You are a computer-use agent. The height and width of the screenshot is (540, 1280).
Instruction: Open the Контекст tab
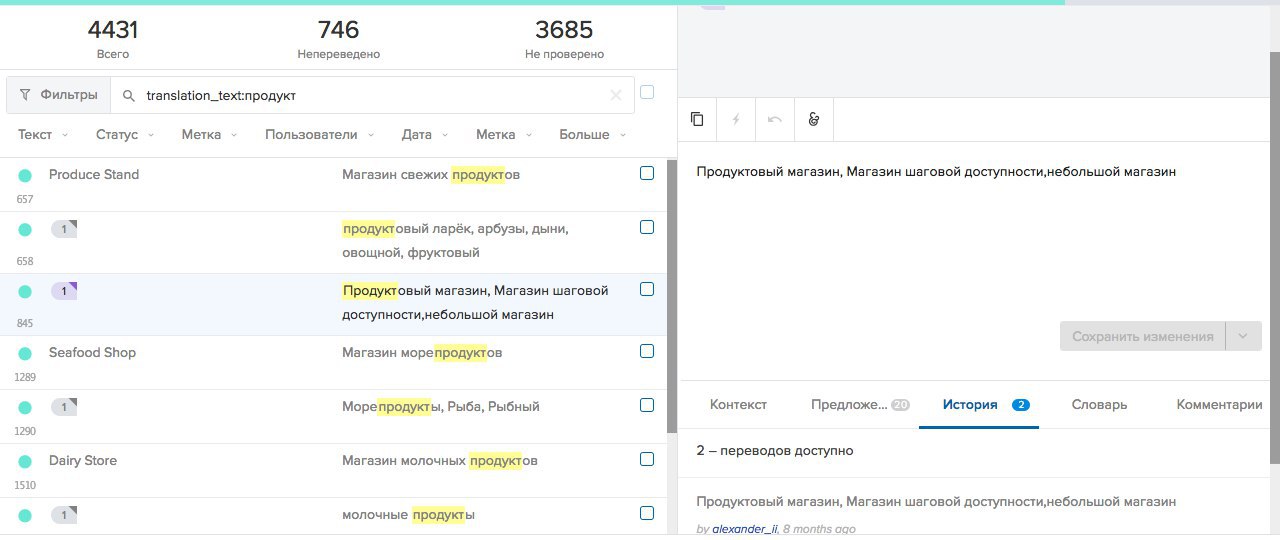tap(738, 405)
